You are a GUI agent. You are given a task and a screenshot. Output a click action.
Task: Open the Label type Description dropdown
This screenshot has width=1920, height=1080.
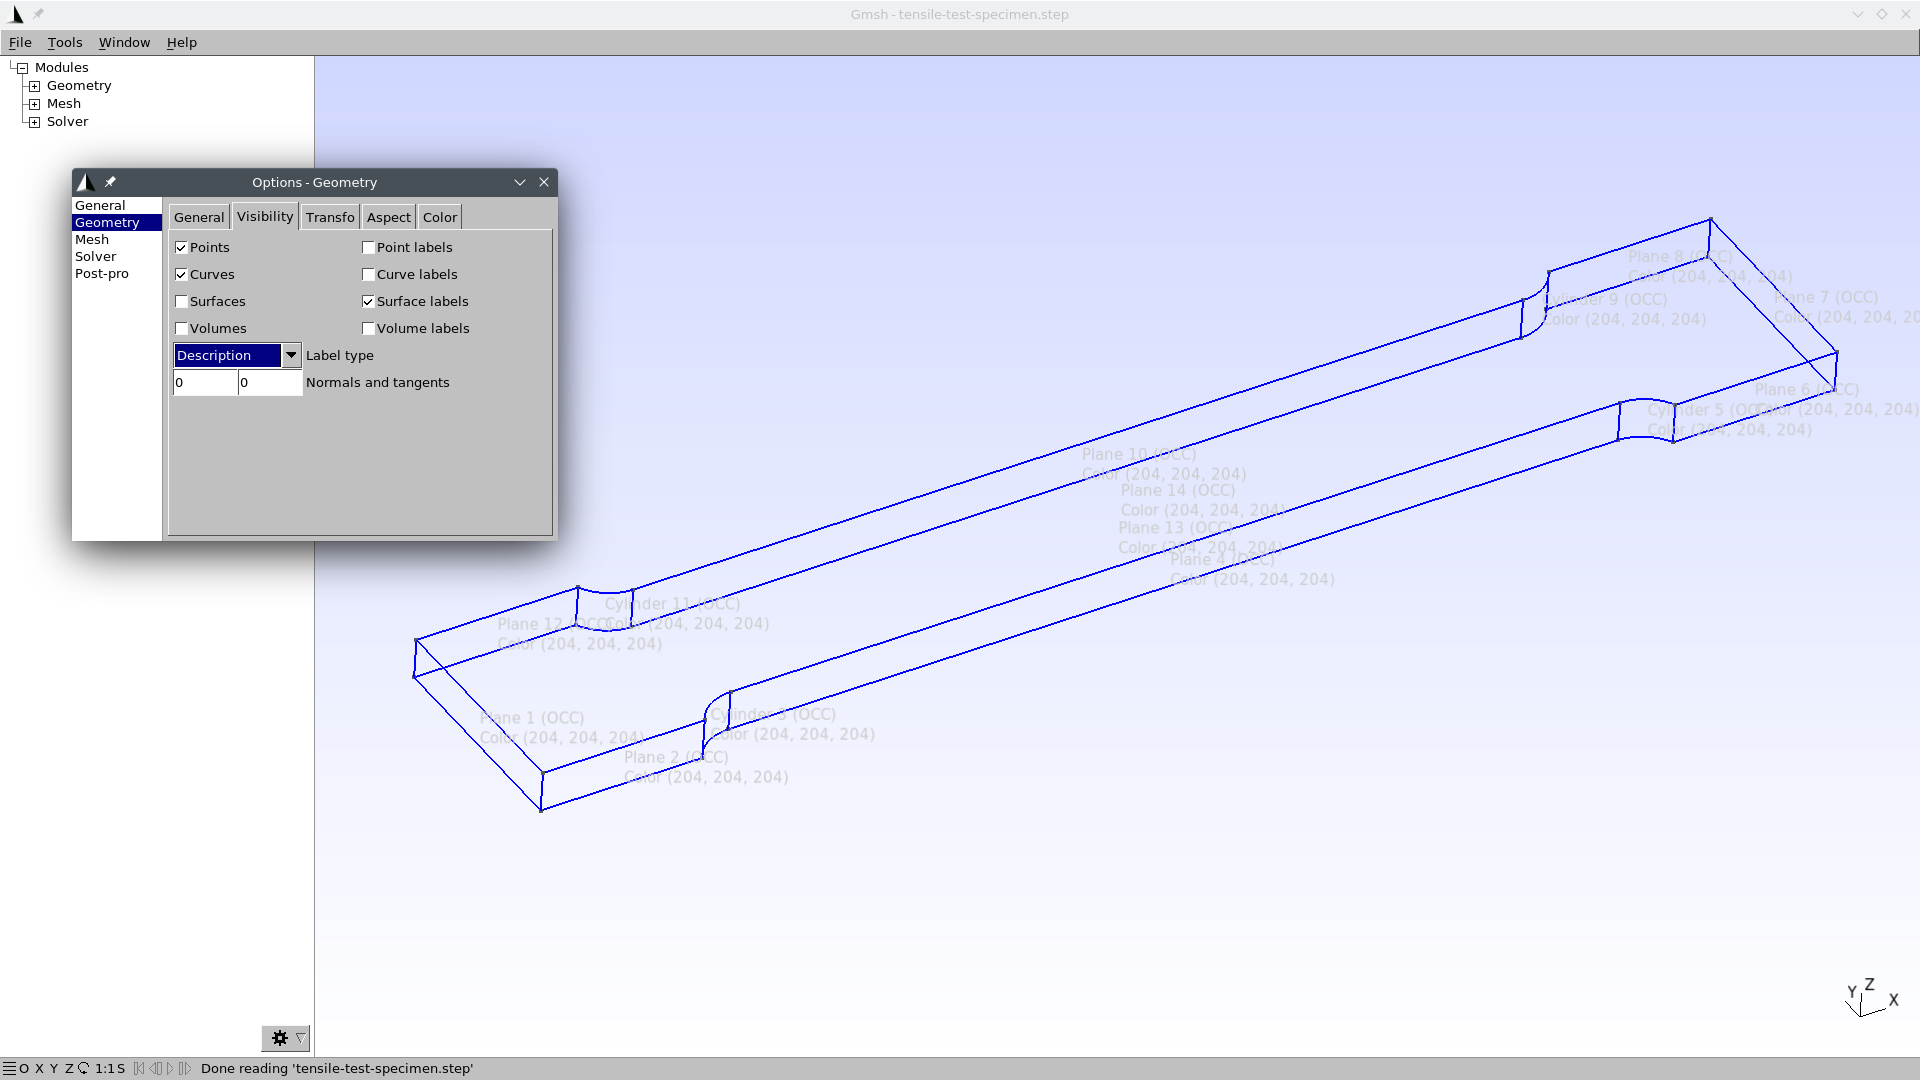237,355
